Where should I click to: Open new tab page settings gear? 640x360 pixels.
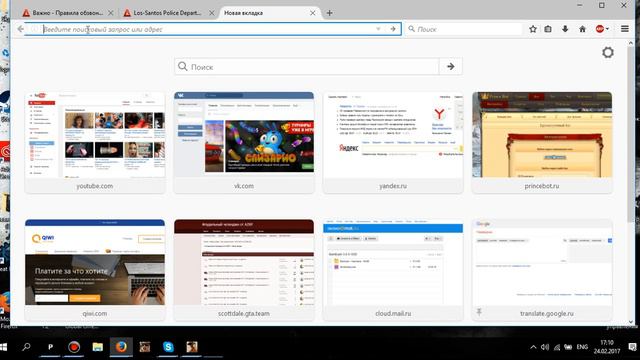(608, 52)
